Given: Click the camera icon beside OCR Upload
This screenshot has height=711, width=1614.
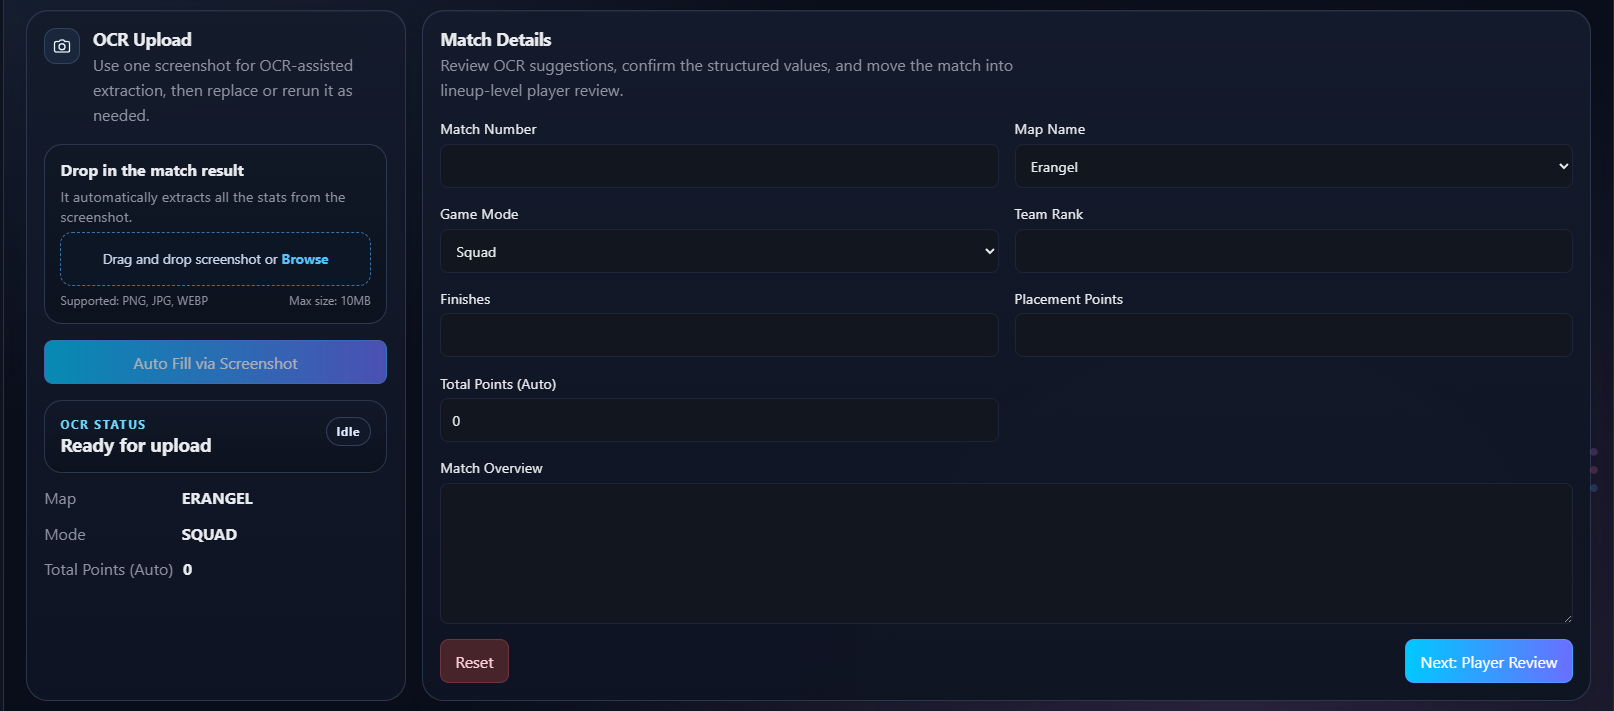Looking at the screenshot, I should pos(61,46).
